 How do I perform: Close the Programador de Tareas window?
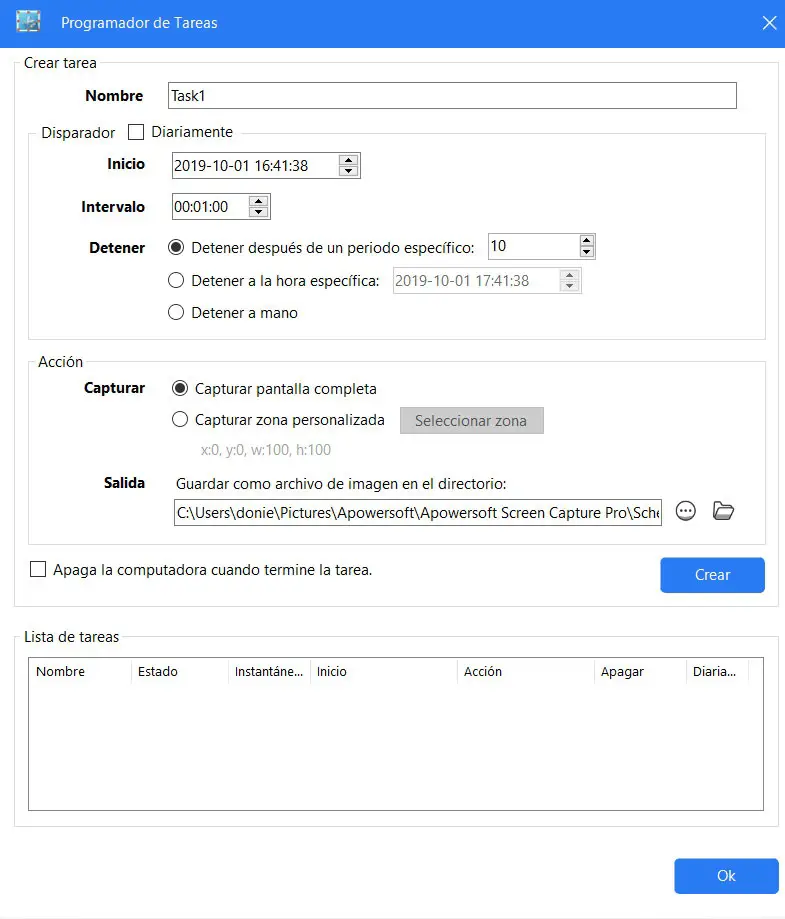(769, 23)
